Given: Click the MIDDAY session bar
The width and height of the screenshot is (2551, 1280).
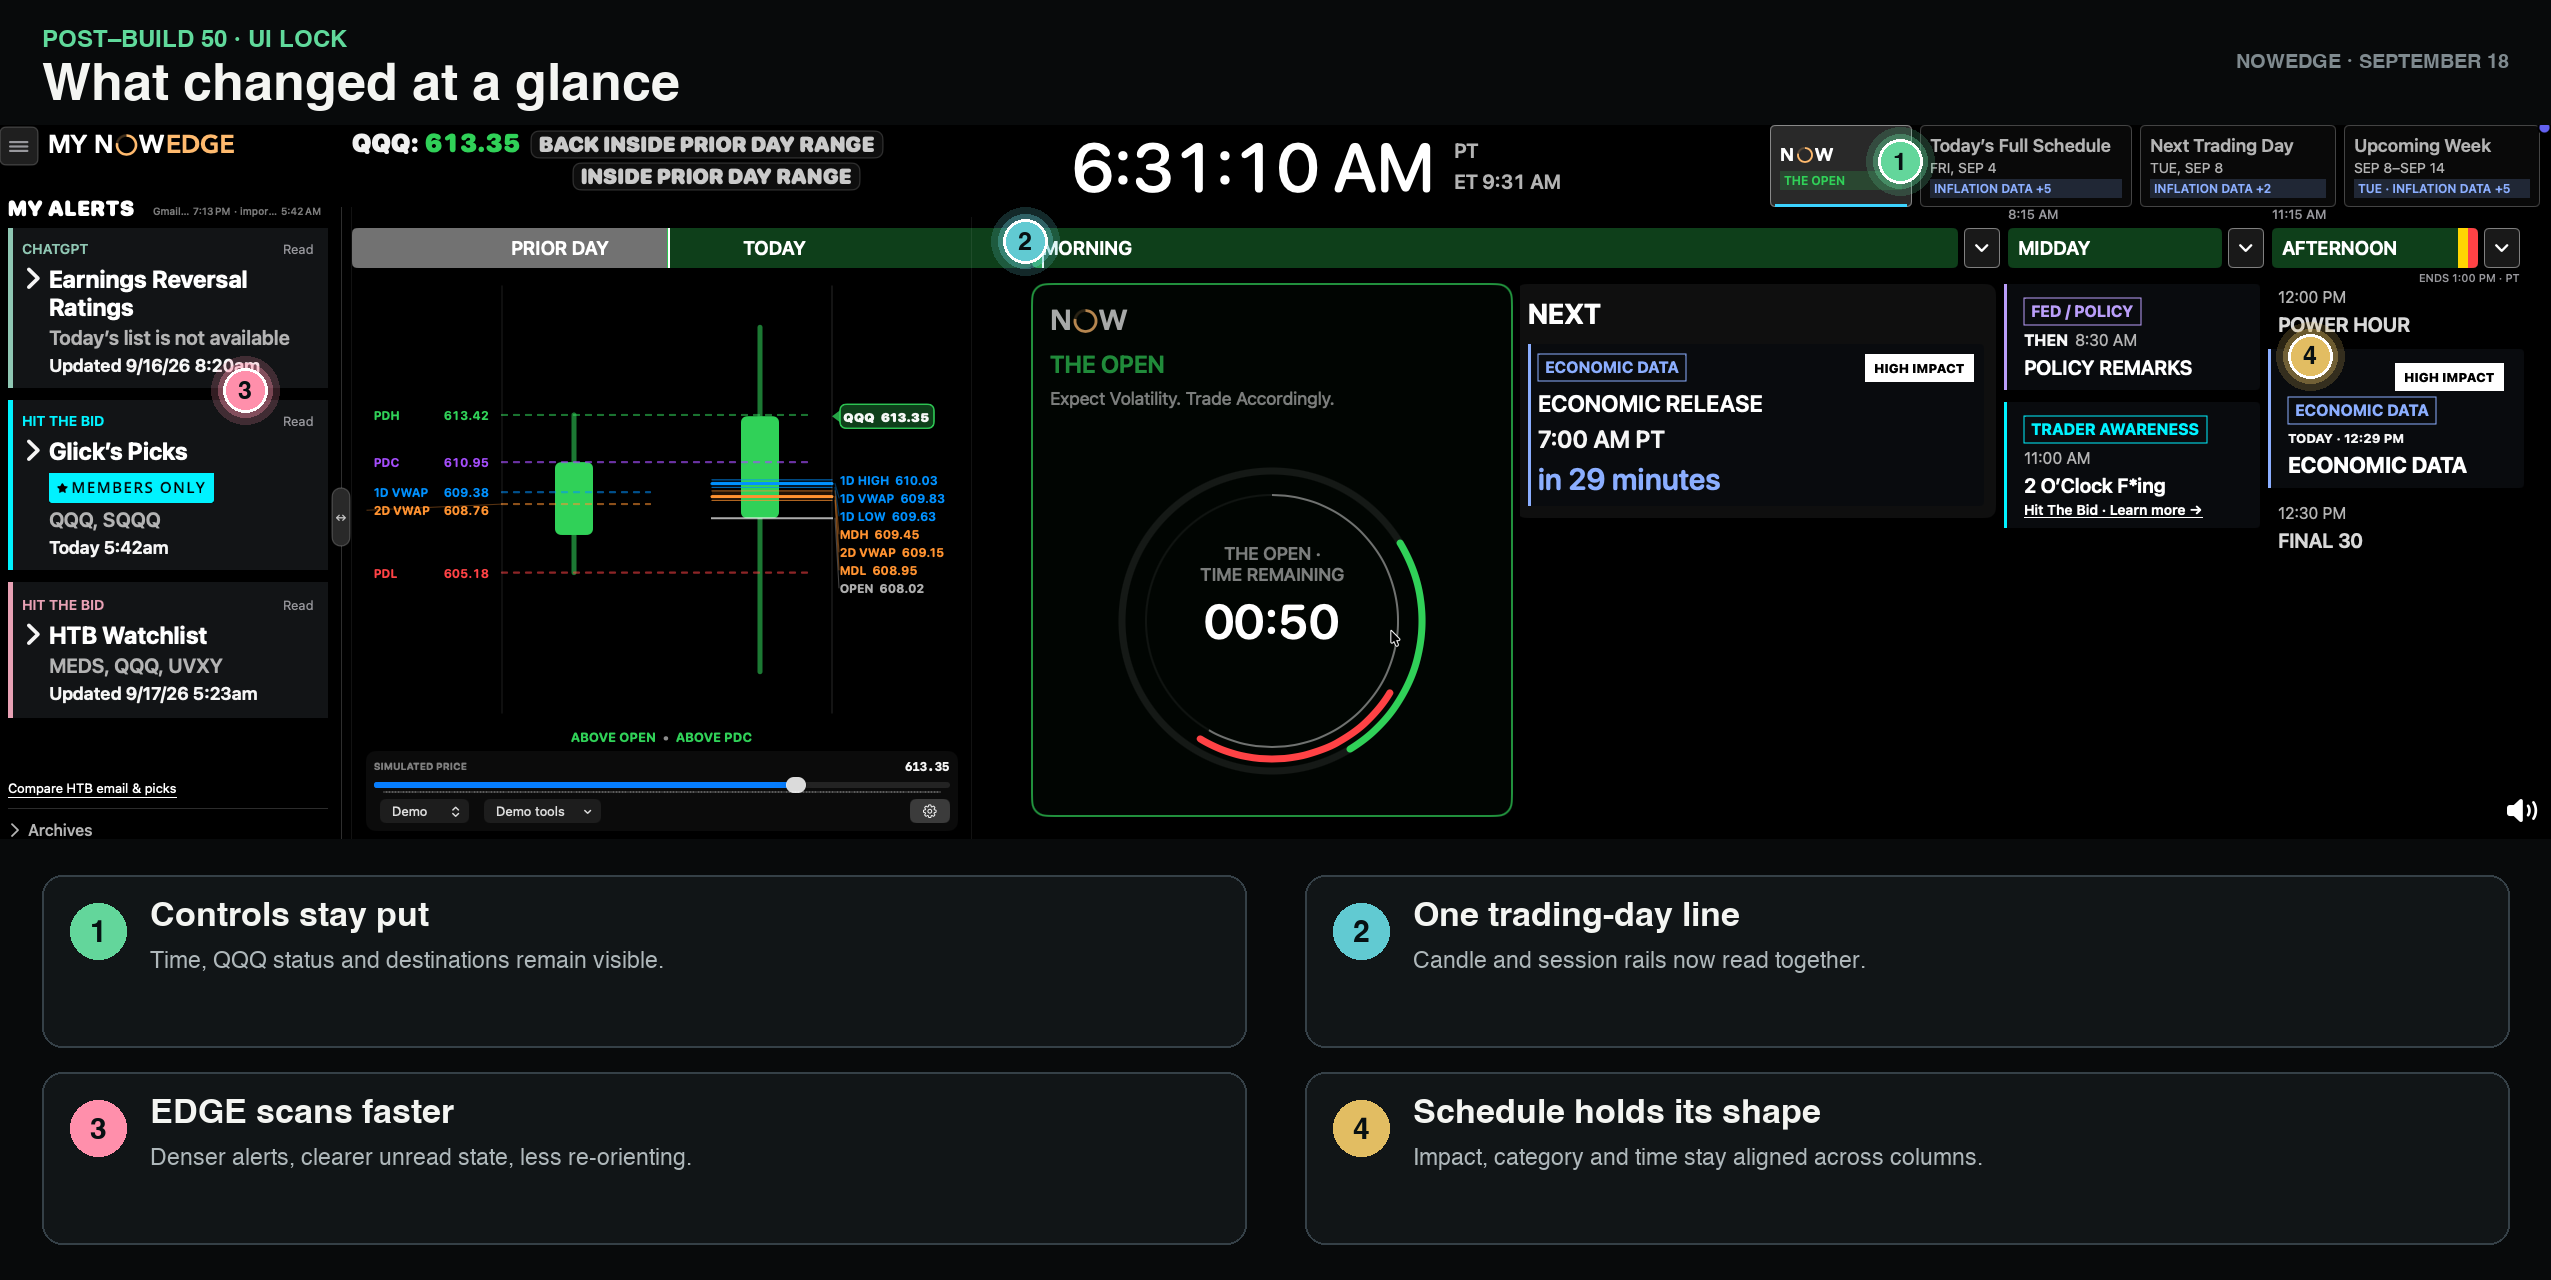Looking at the screenshot, I should (2114, 248).
